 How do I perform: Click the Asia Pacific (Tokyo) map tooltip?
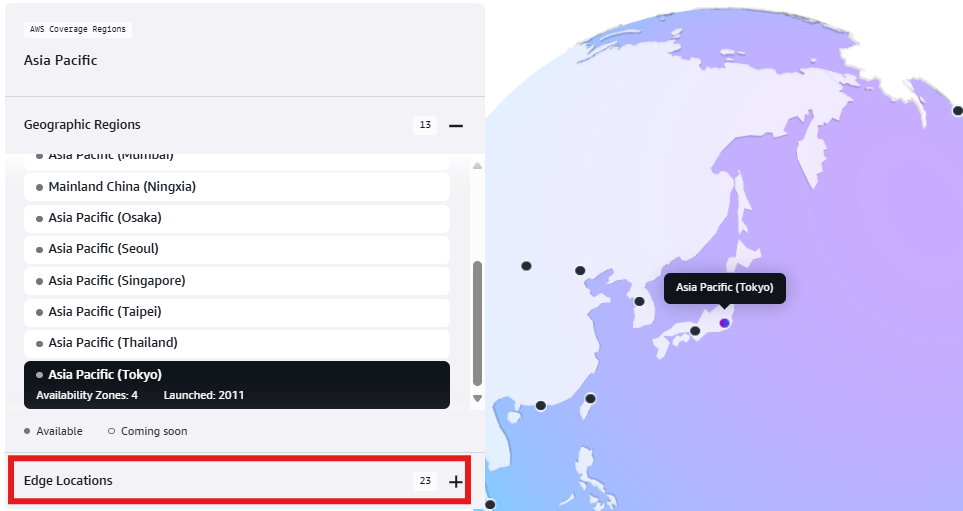725,288
